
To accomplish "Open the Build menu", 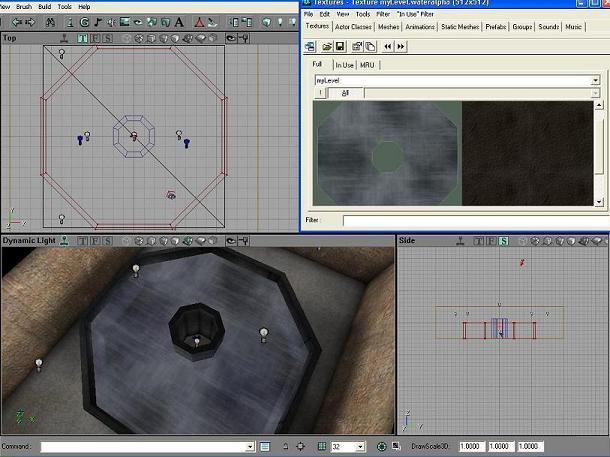I will 45,6.
